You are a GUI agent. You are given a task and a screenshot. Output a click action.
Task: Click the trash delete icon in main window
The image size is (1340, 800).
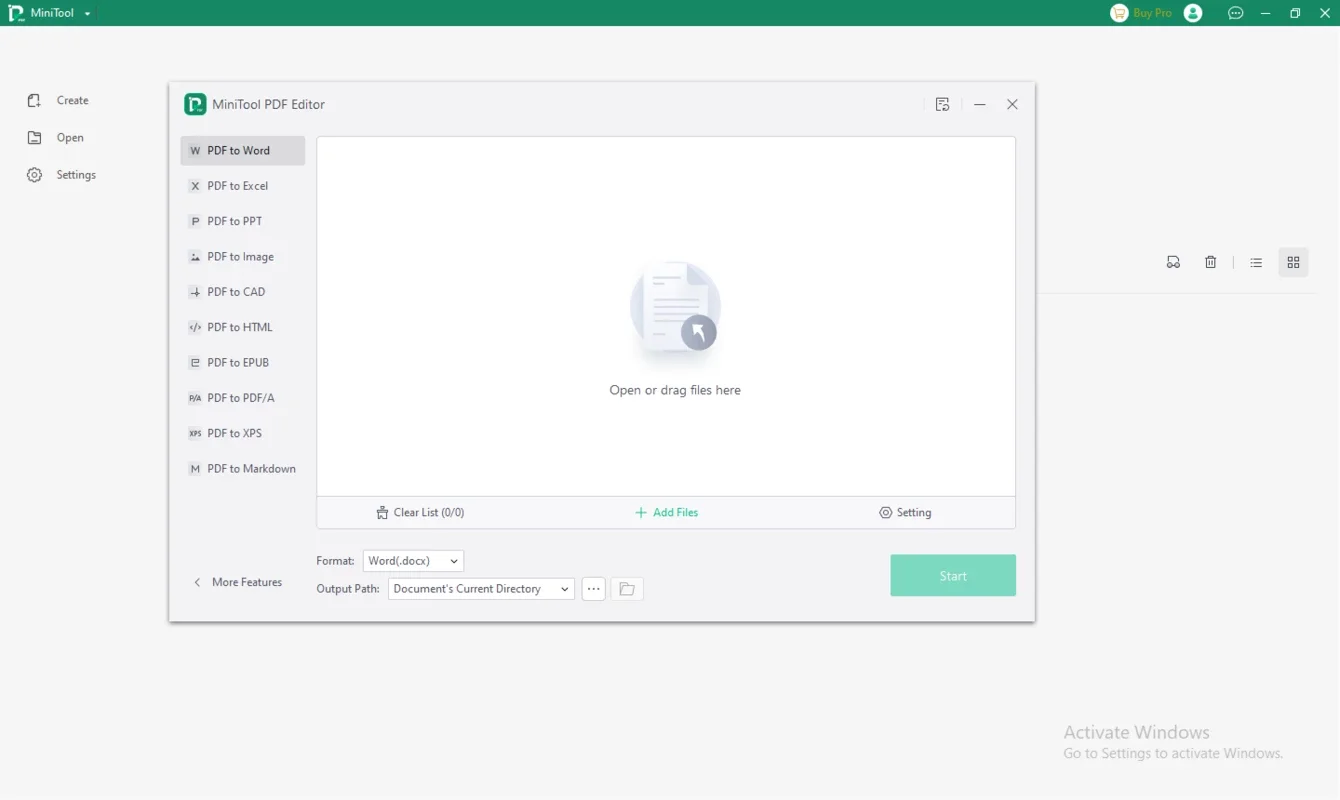point(1210,262)
